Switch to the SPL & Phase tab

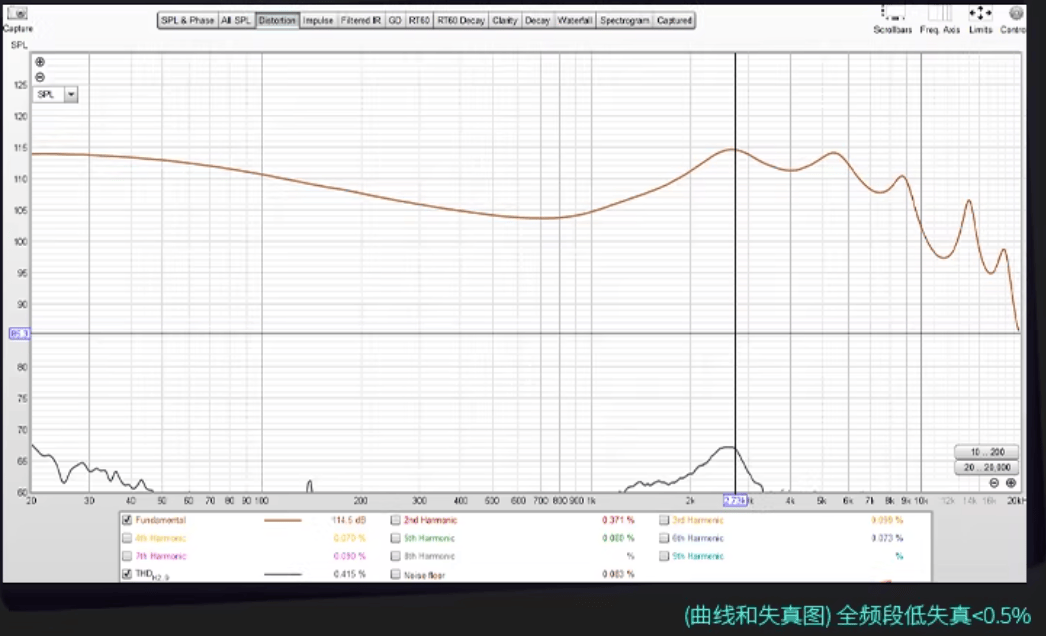(187, 21)
